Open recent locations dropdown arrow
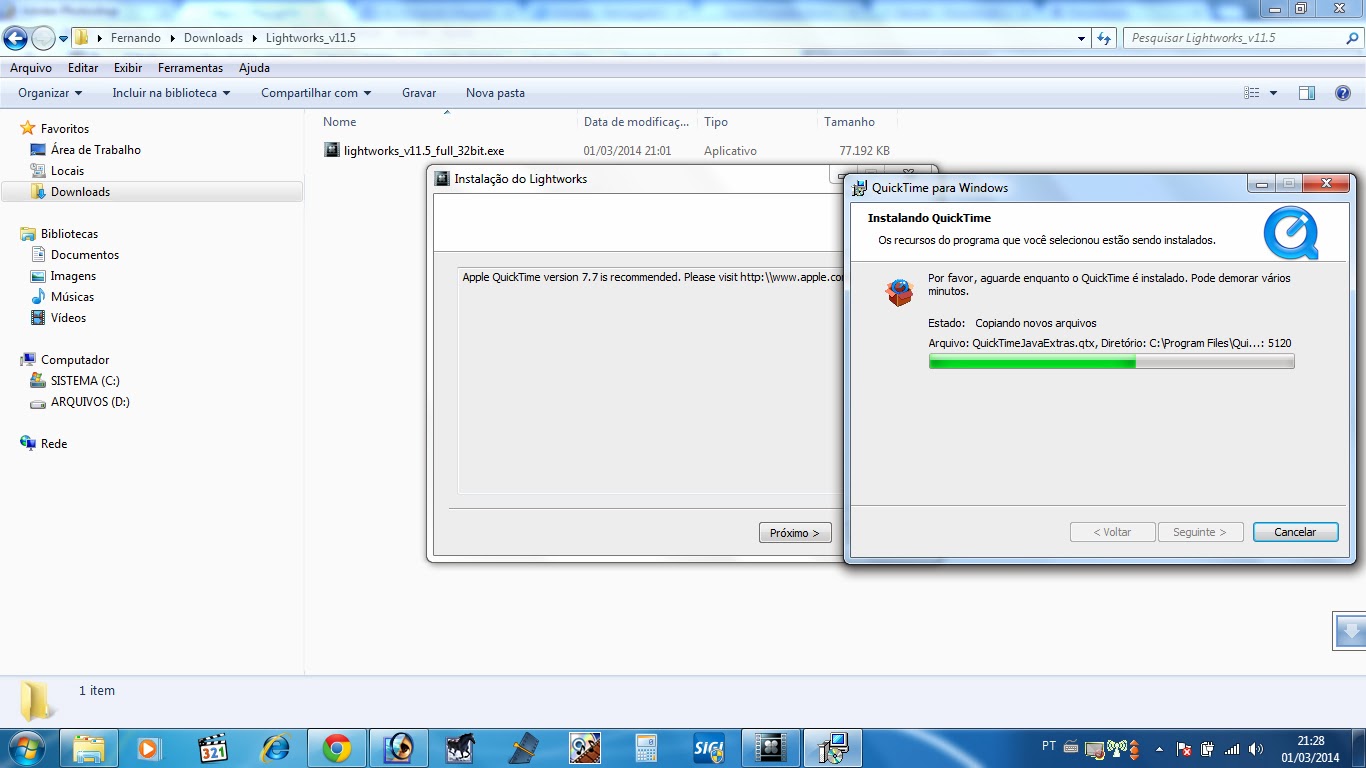This screenshot has width=1366, height=768. pos(64,39)
